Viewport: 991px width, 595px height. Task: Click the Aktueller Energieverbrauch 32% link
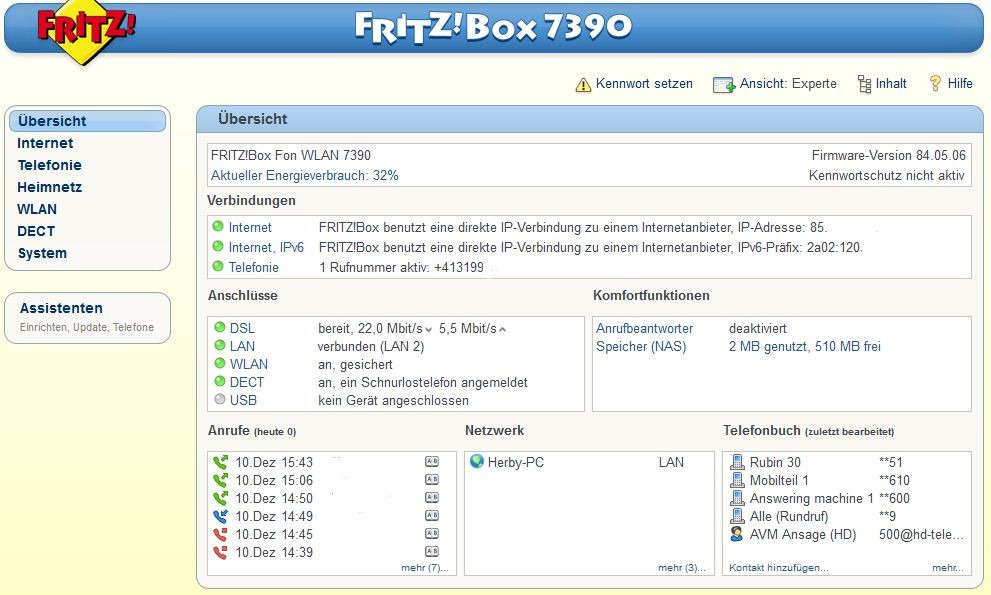coord(304,175)
